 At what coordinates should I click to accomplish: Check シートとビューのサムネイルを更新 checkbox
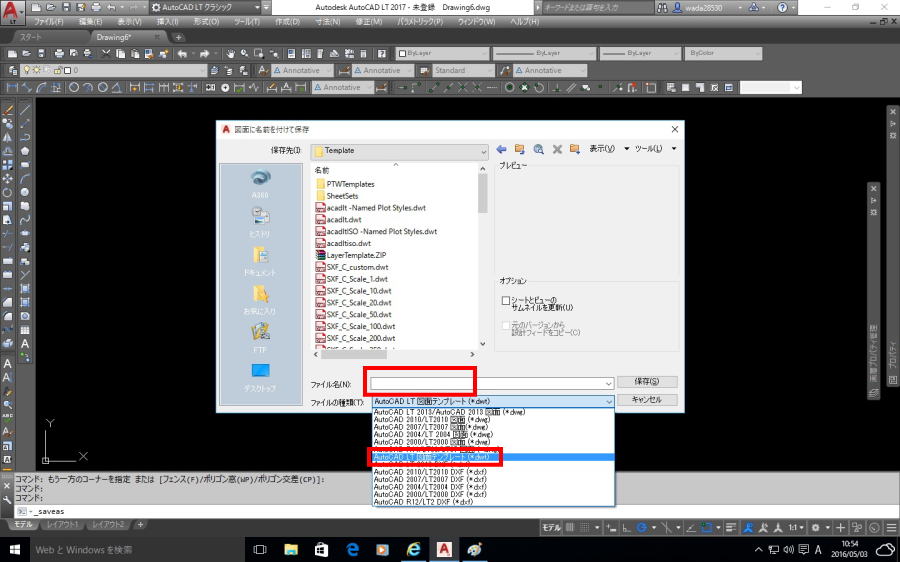point(505,300)
